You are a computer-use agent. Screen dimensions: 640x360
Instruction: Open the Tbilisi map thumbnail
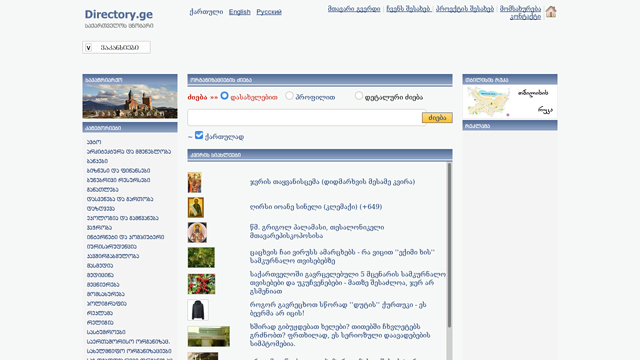click(488, 102)
